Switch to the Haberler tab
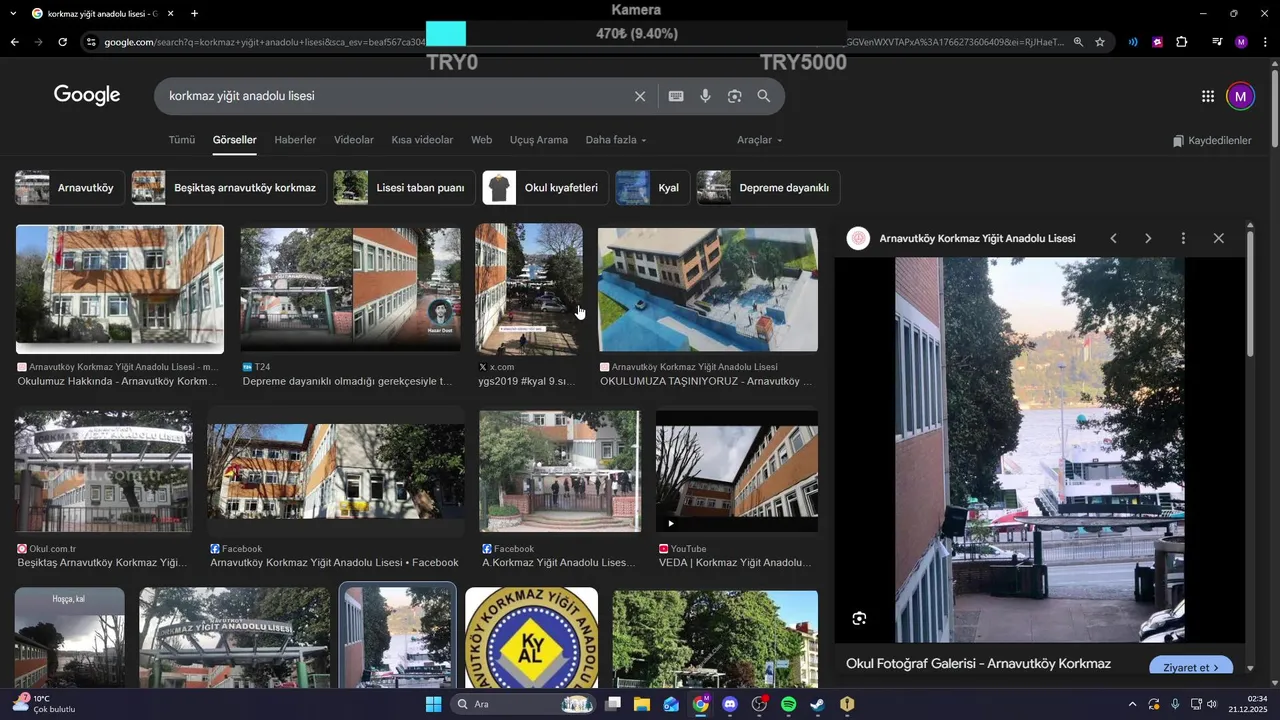Viewport: 1280px width, 720px height. coord(295,140)
